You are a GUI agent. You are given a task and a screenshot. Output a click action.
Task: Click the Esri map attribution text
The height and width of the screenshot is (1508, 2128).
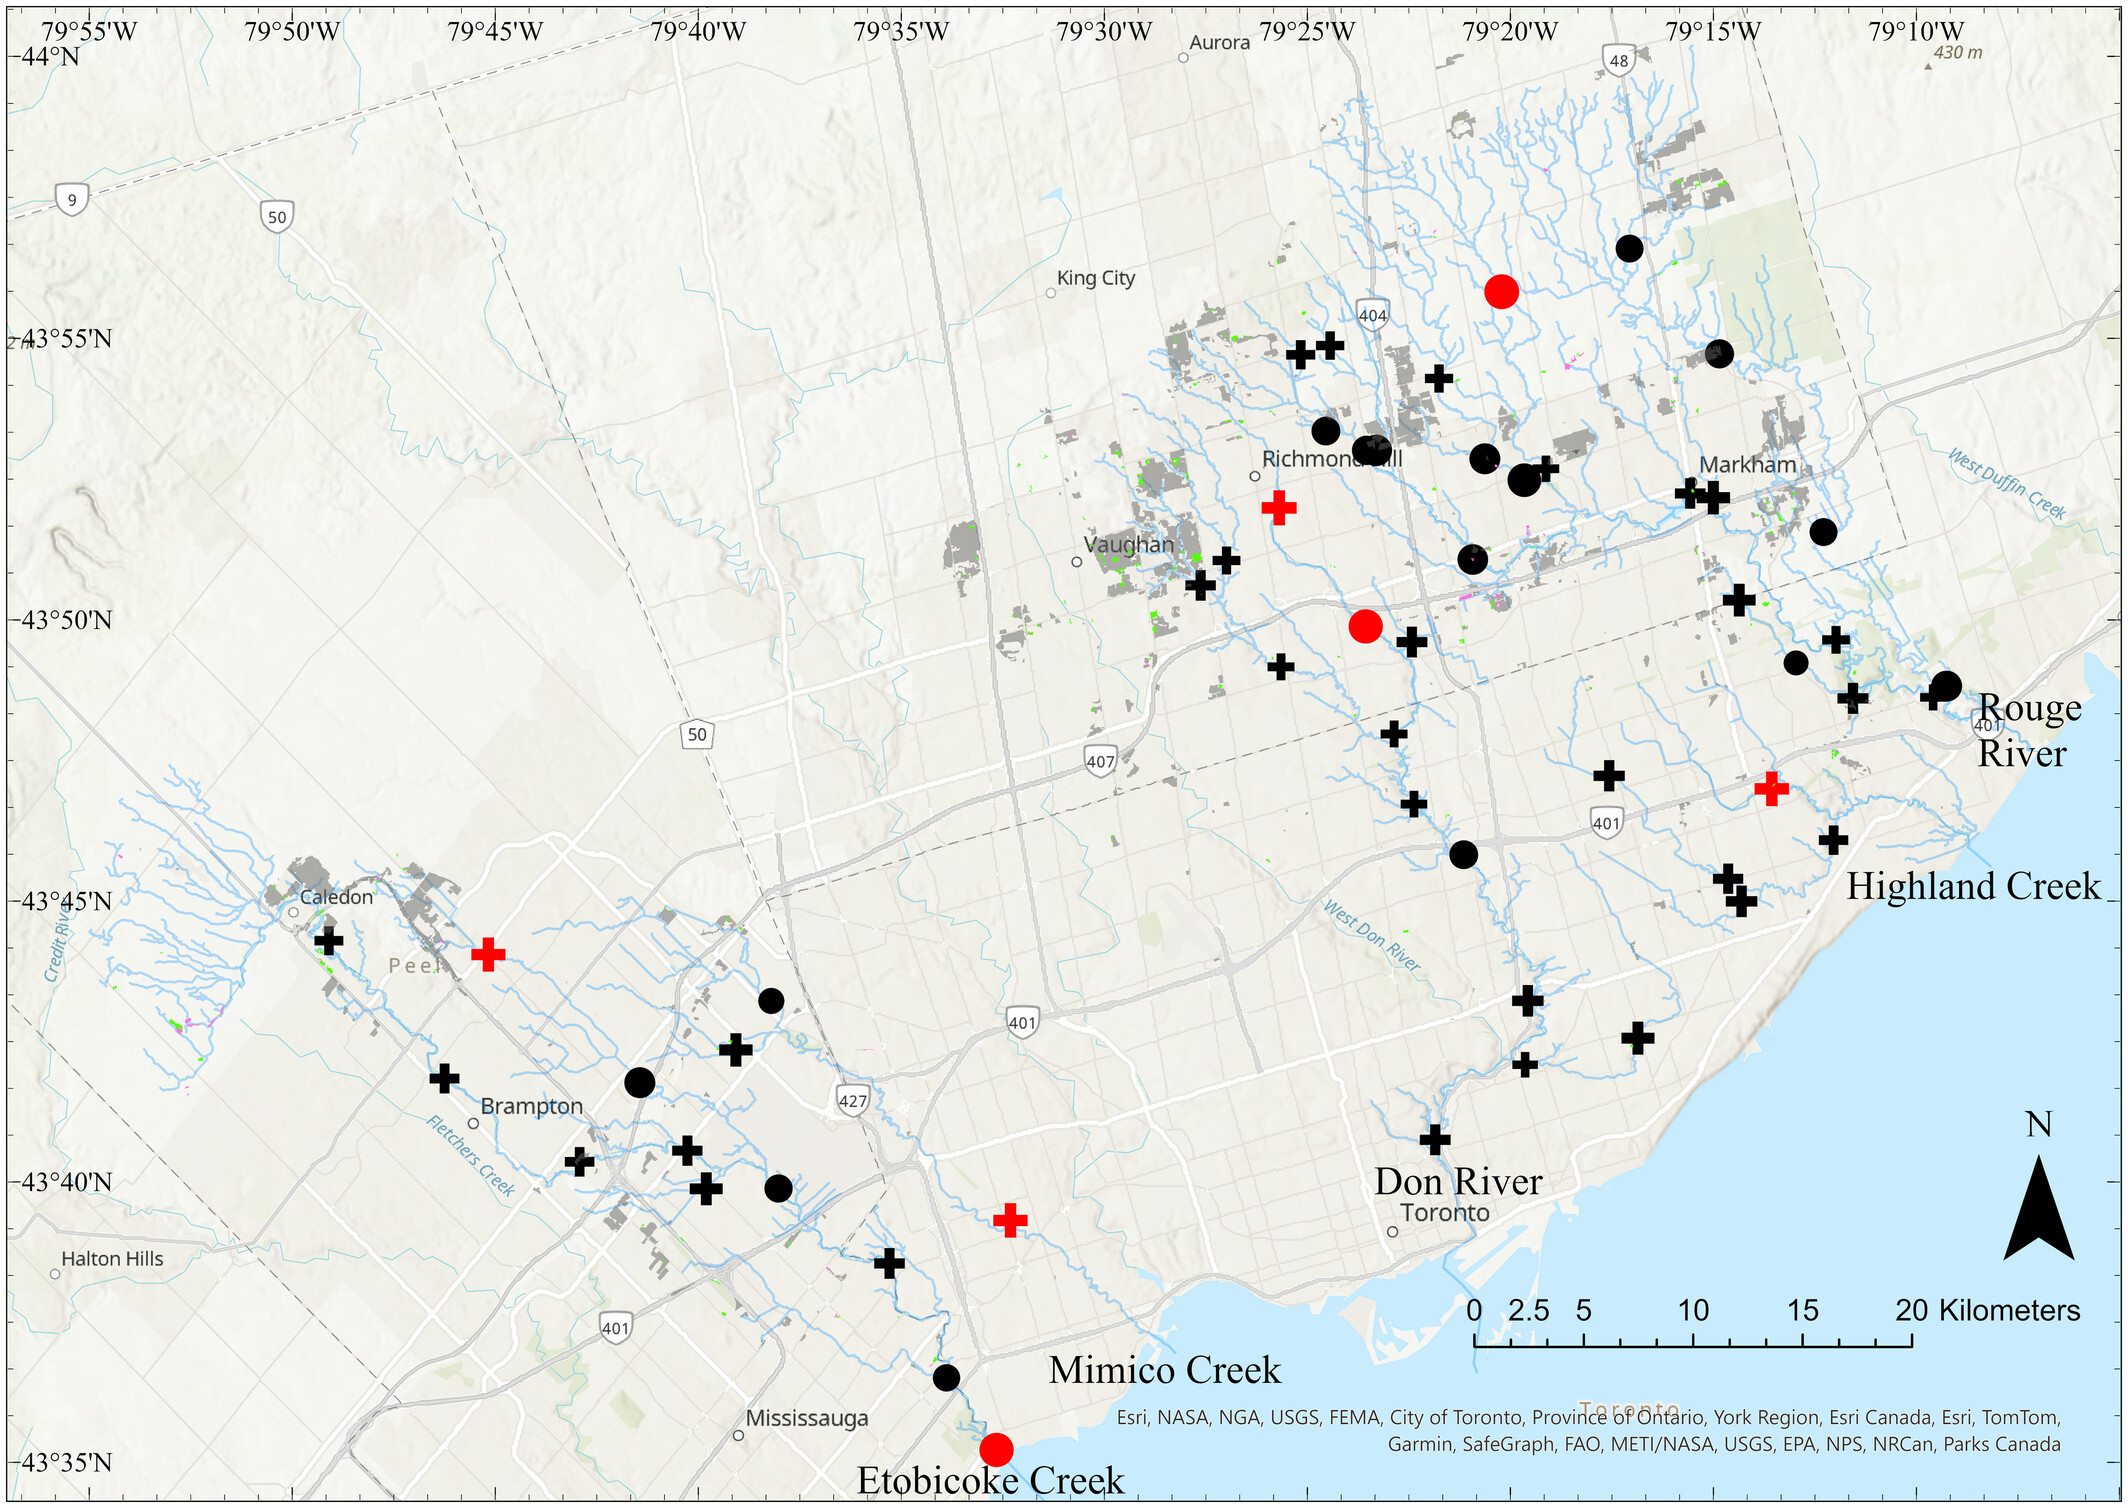(x=1588, y=1430)
